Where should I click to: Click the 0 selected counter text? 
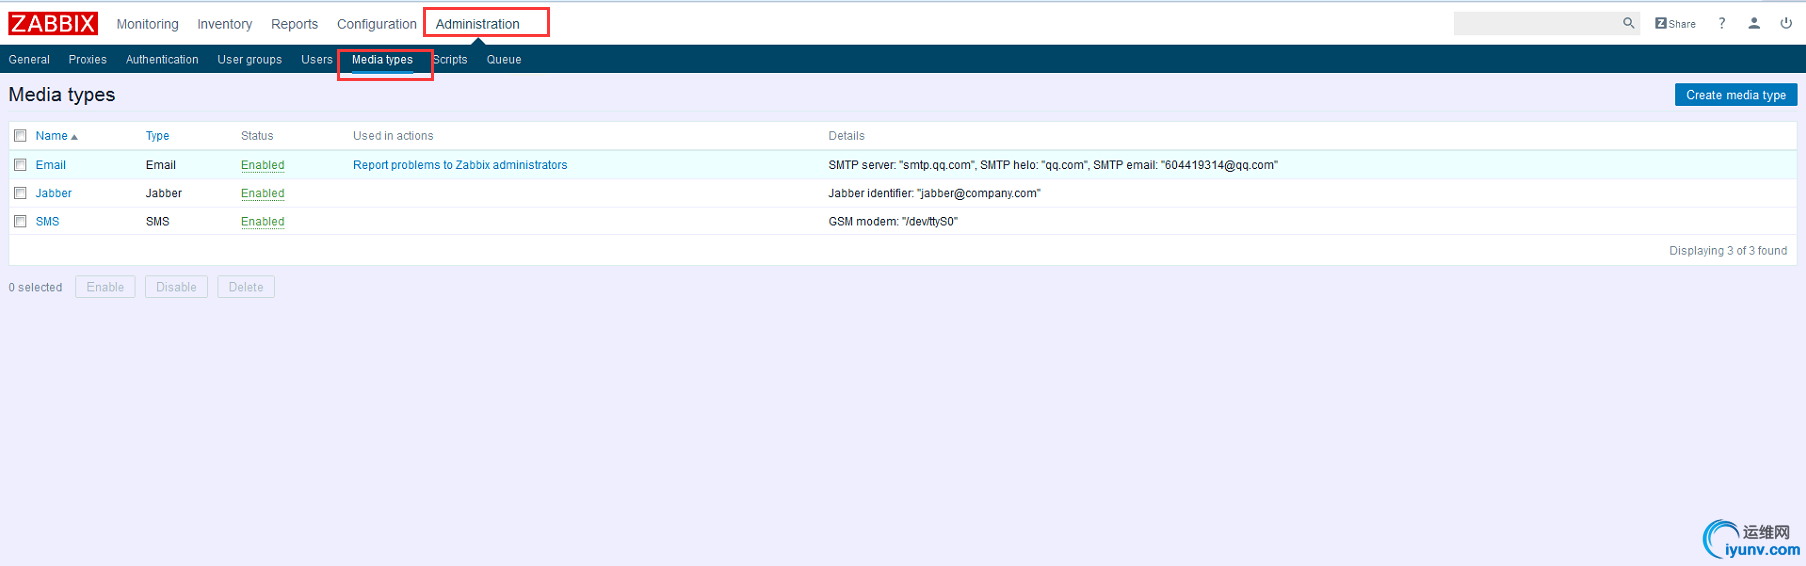[x=35, y=287]
